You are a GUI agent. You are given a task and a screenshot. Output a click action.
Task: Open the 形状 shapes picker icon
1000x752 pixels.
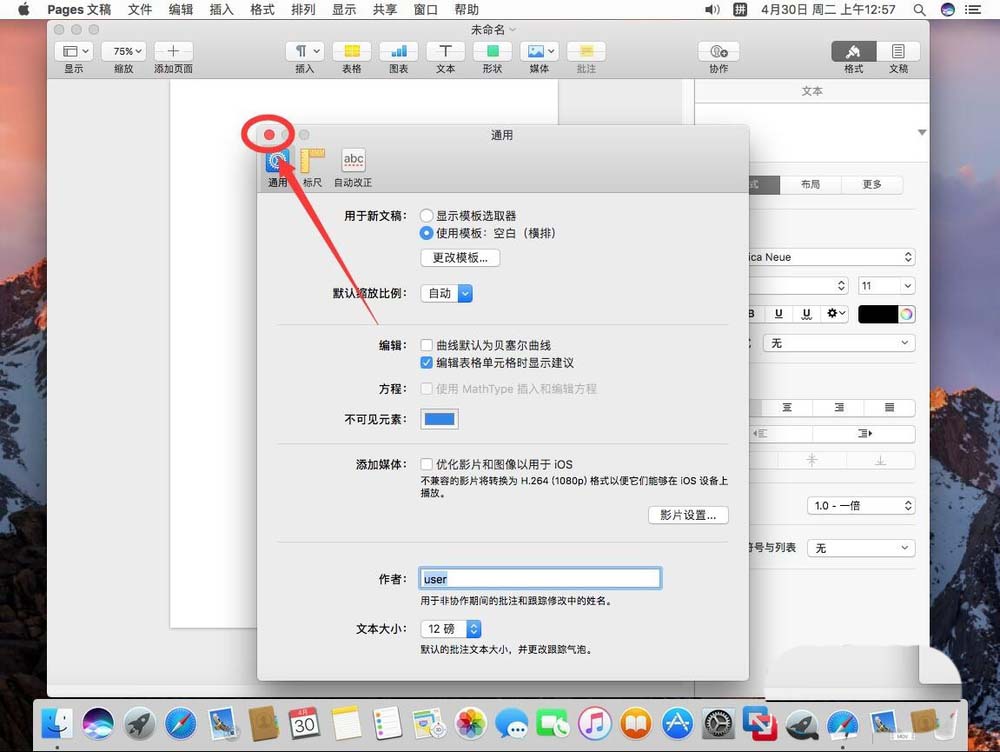(491, 51)
